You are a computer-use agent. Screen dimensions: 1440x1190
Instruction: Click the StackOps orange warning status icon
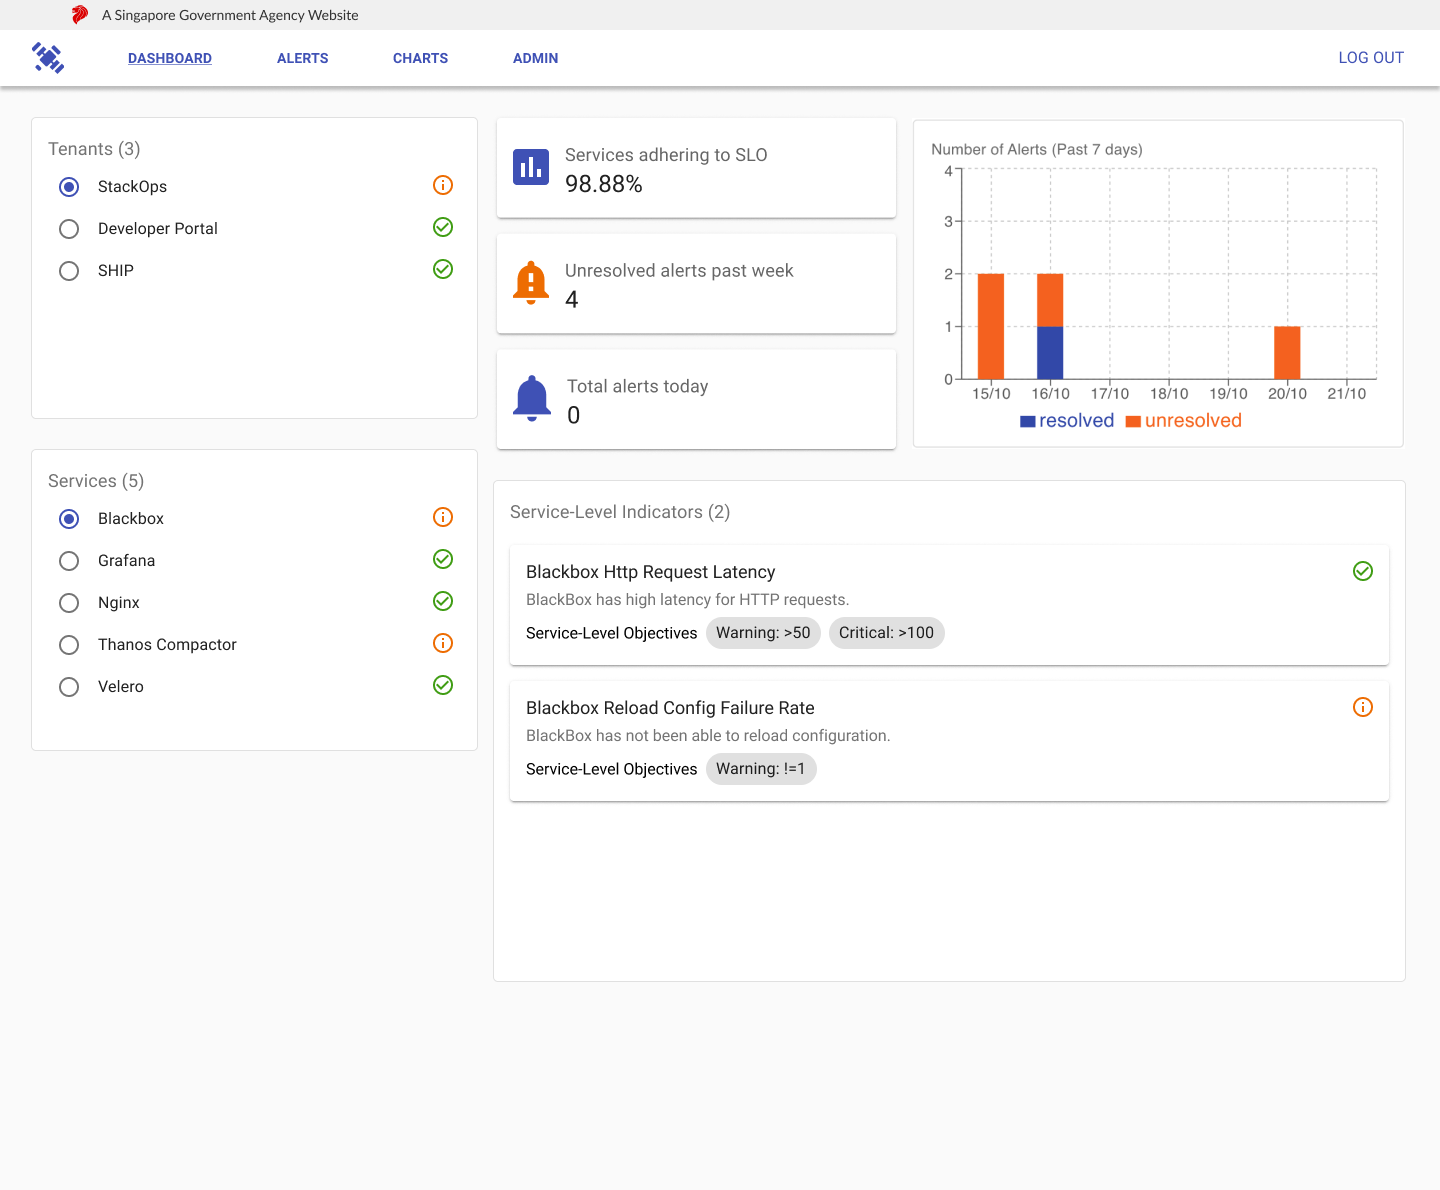coord(443,185)
